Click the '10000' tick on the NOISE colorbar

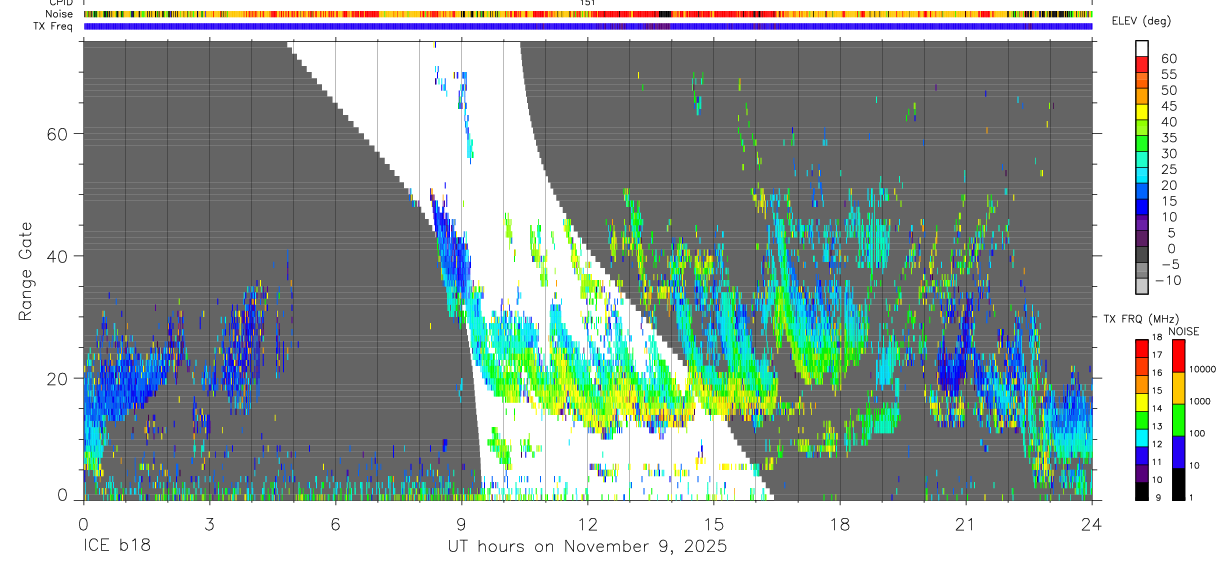click(1205, 370)
